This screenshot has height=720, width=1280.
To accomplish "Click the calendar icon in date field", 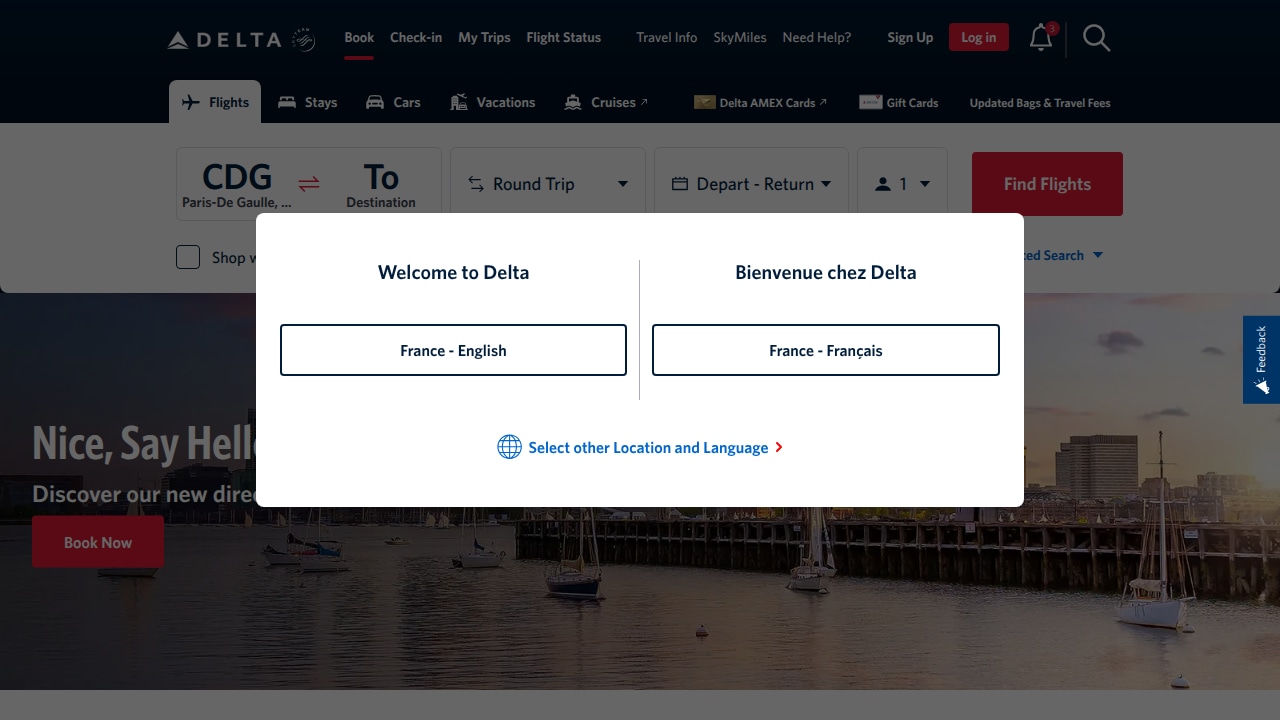I will pyautogui.click(x=680, y=184).
